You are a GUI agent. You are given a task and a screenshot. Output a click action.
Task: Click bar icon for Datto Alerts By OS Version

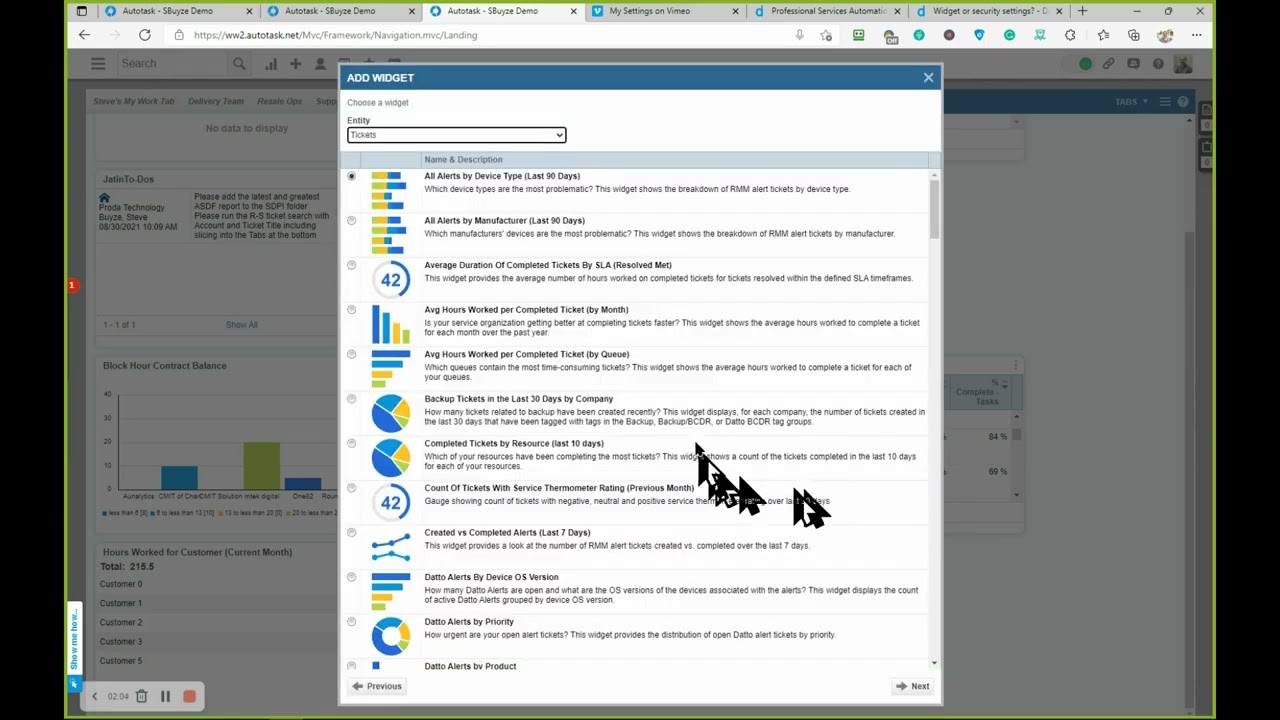coord(390,592)
